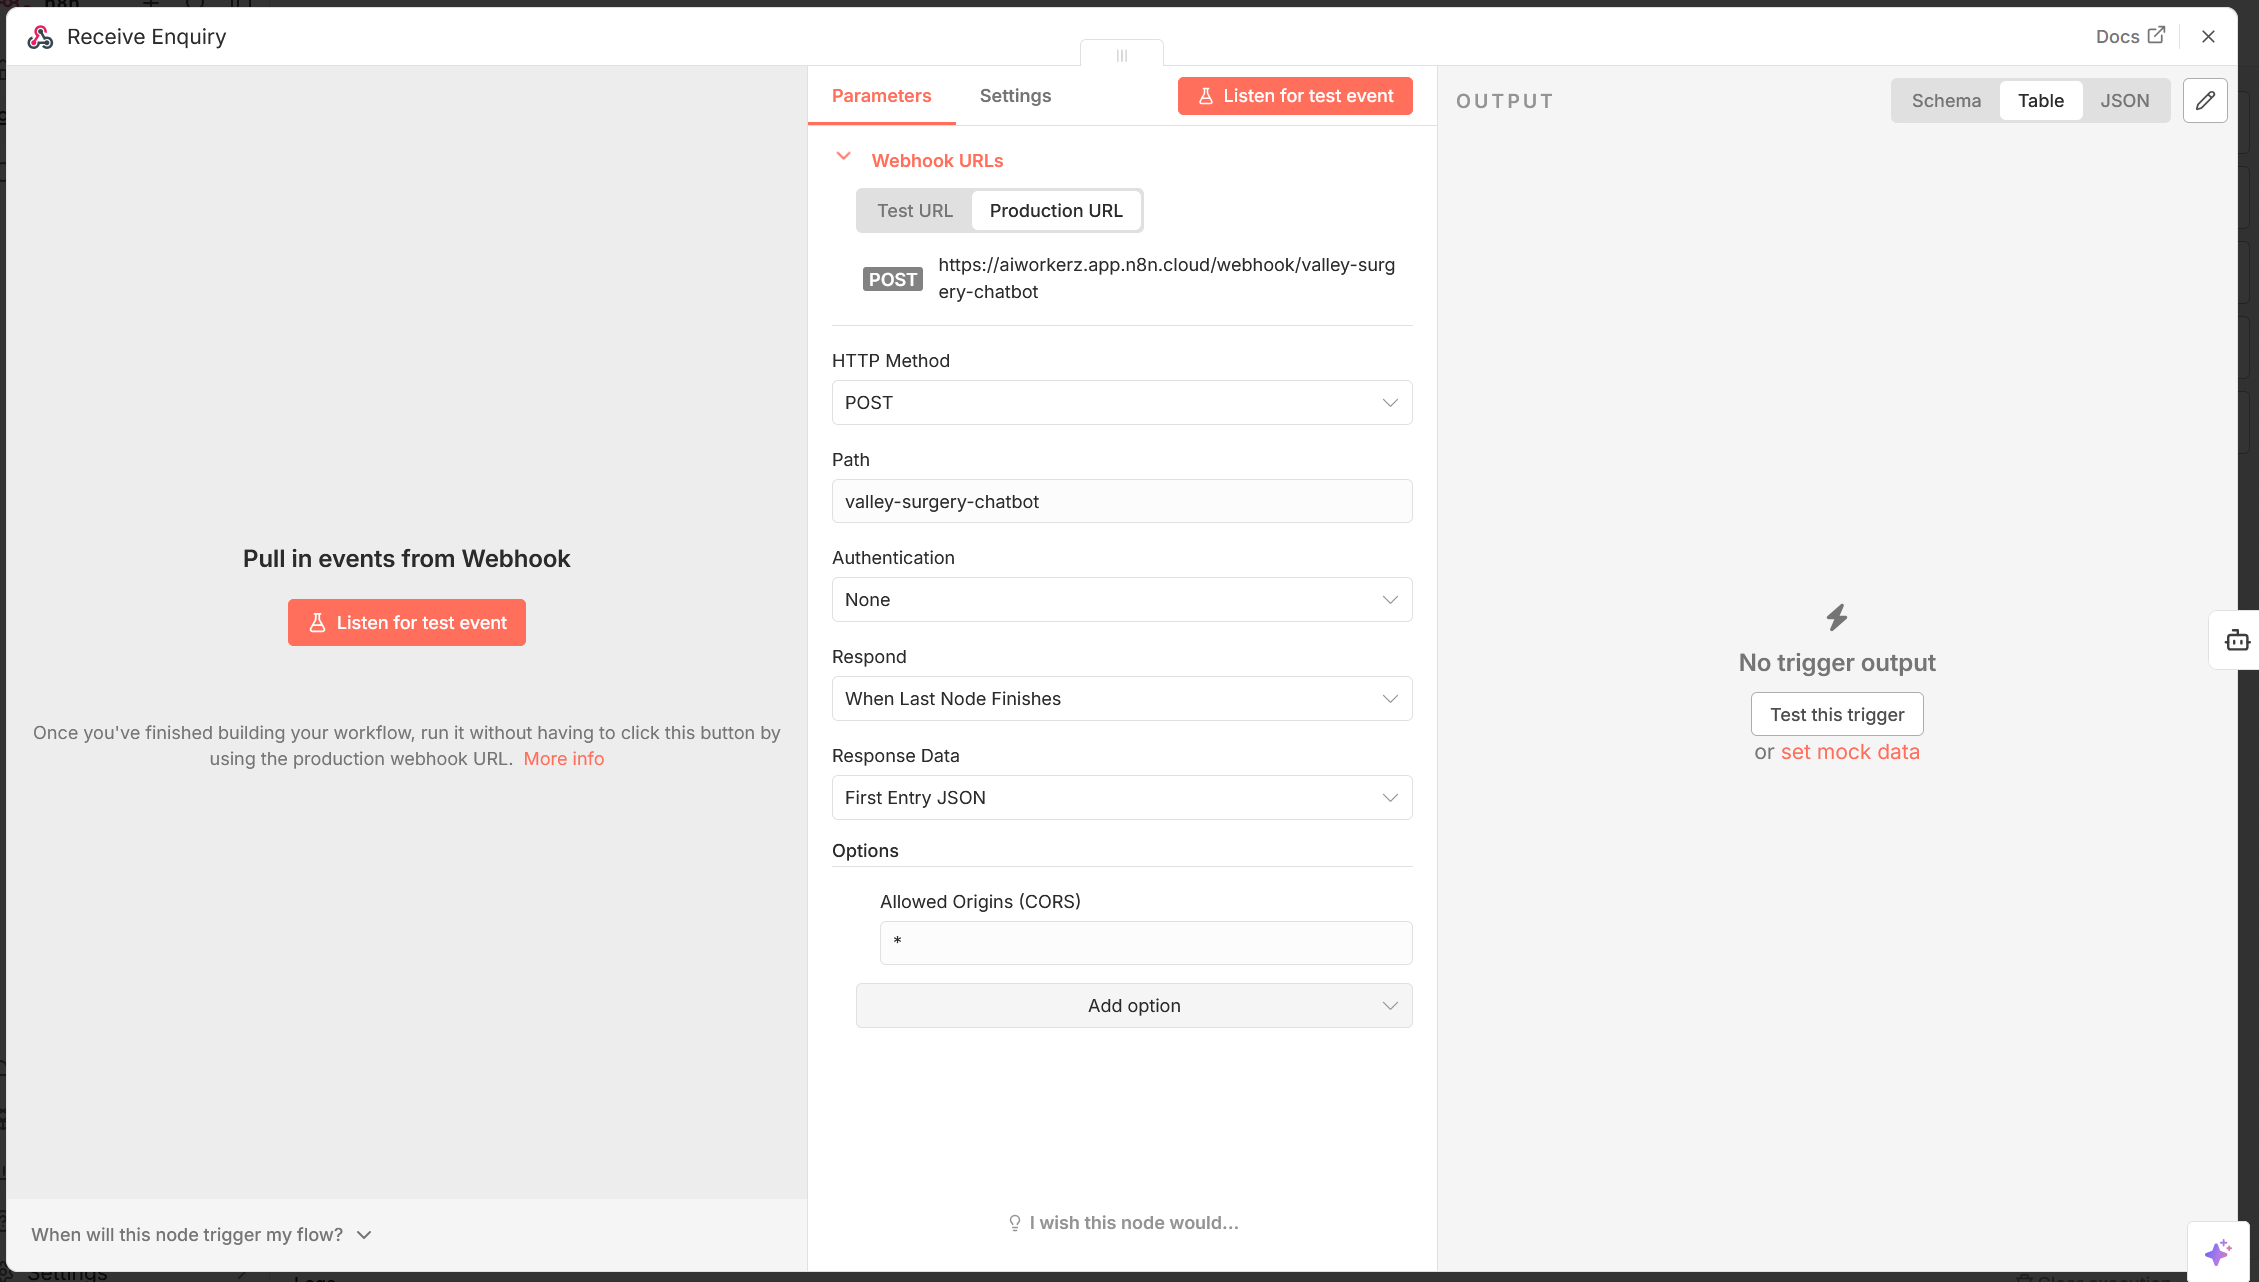Open the Respond dropdown

1121,698
